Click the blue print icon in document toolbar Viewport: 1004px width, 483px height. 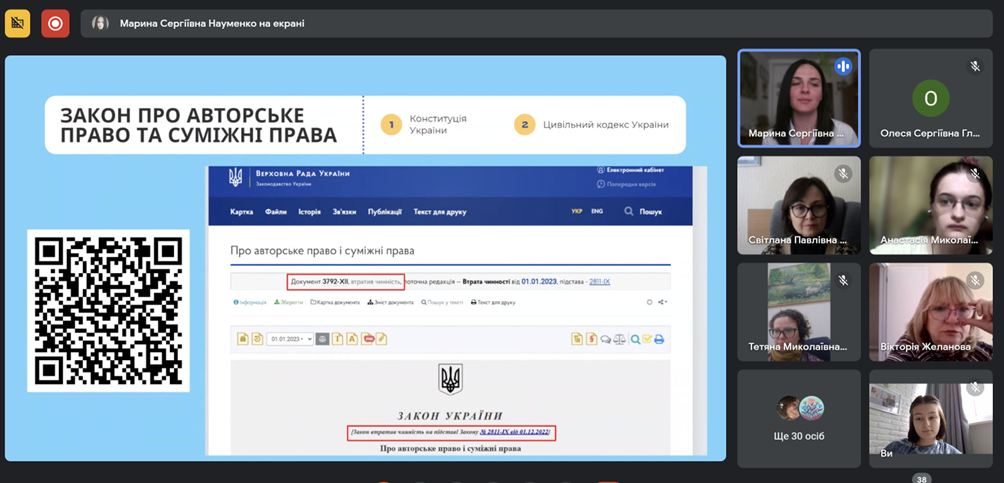pos(659,339)
